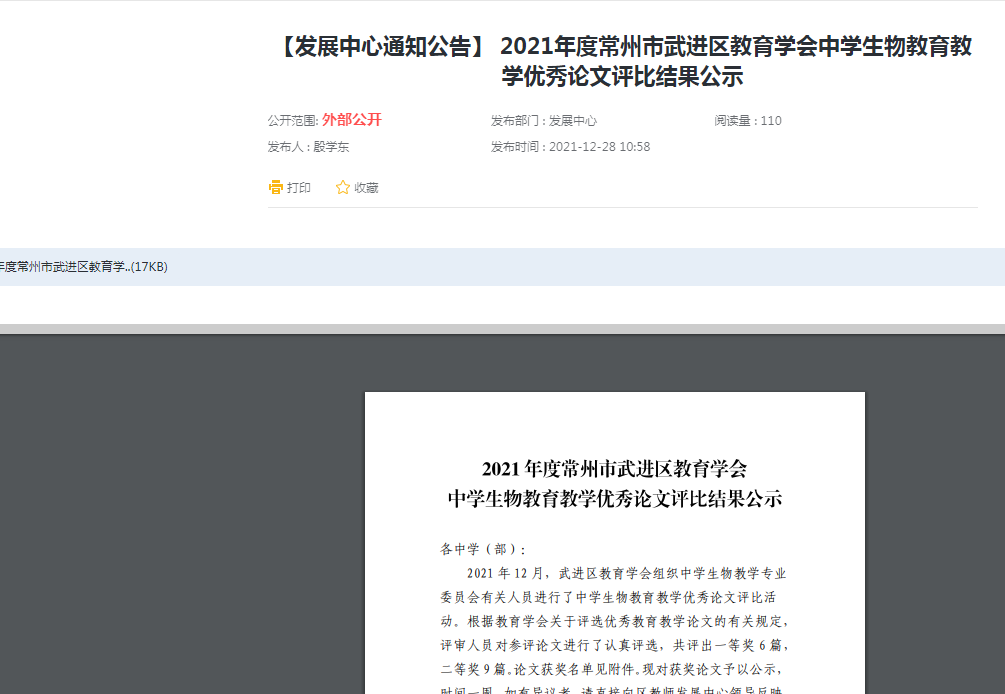Image resolution: width=1005 pixels, height=694 pixels.
Task: Click the document line 中学生物教育教学优秀论文评比结果公示
Action: [x=615, y=499]
